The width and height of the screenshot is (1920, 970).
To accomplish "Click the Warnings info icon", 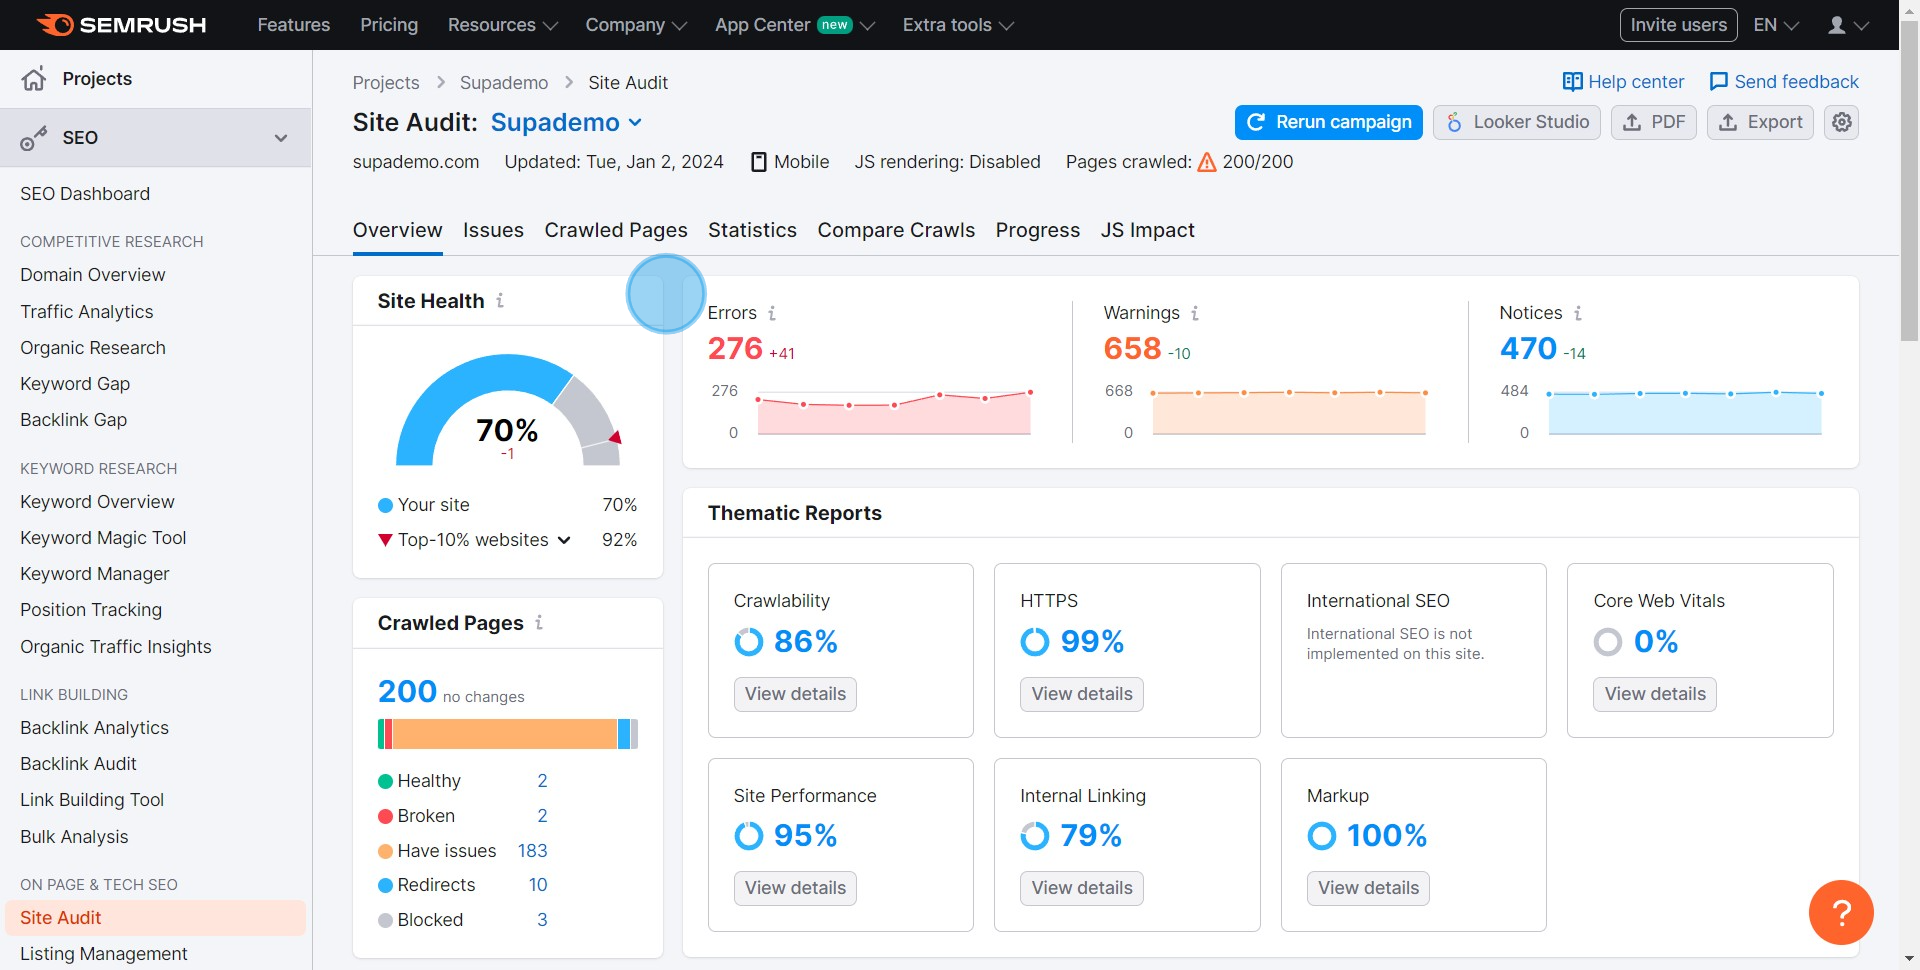I will pyautogui.click(x=1195, y=313).
